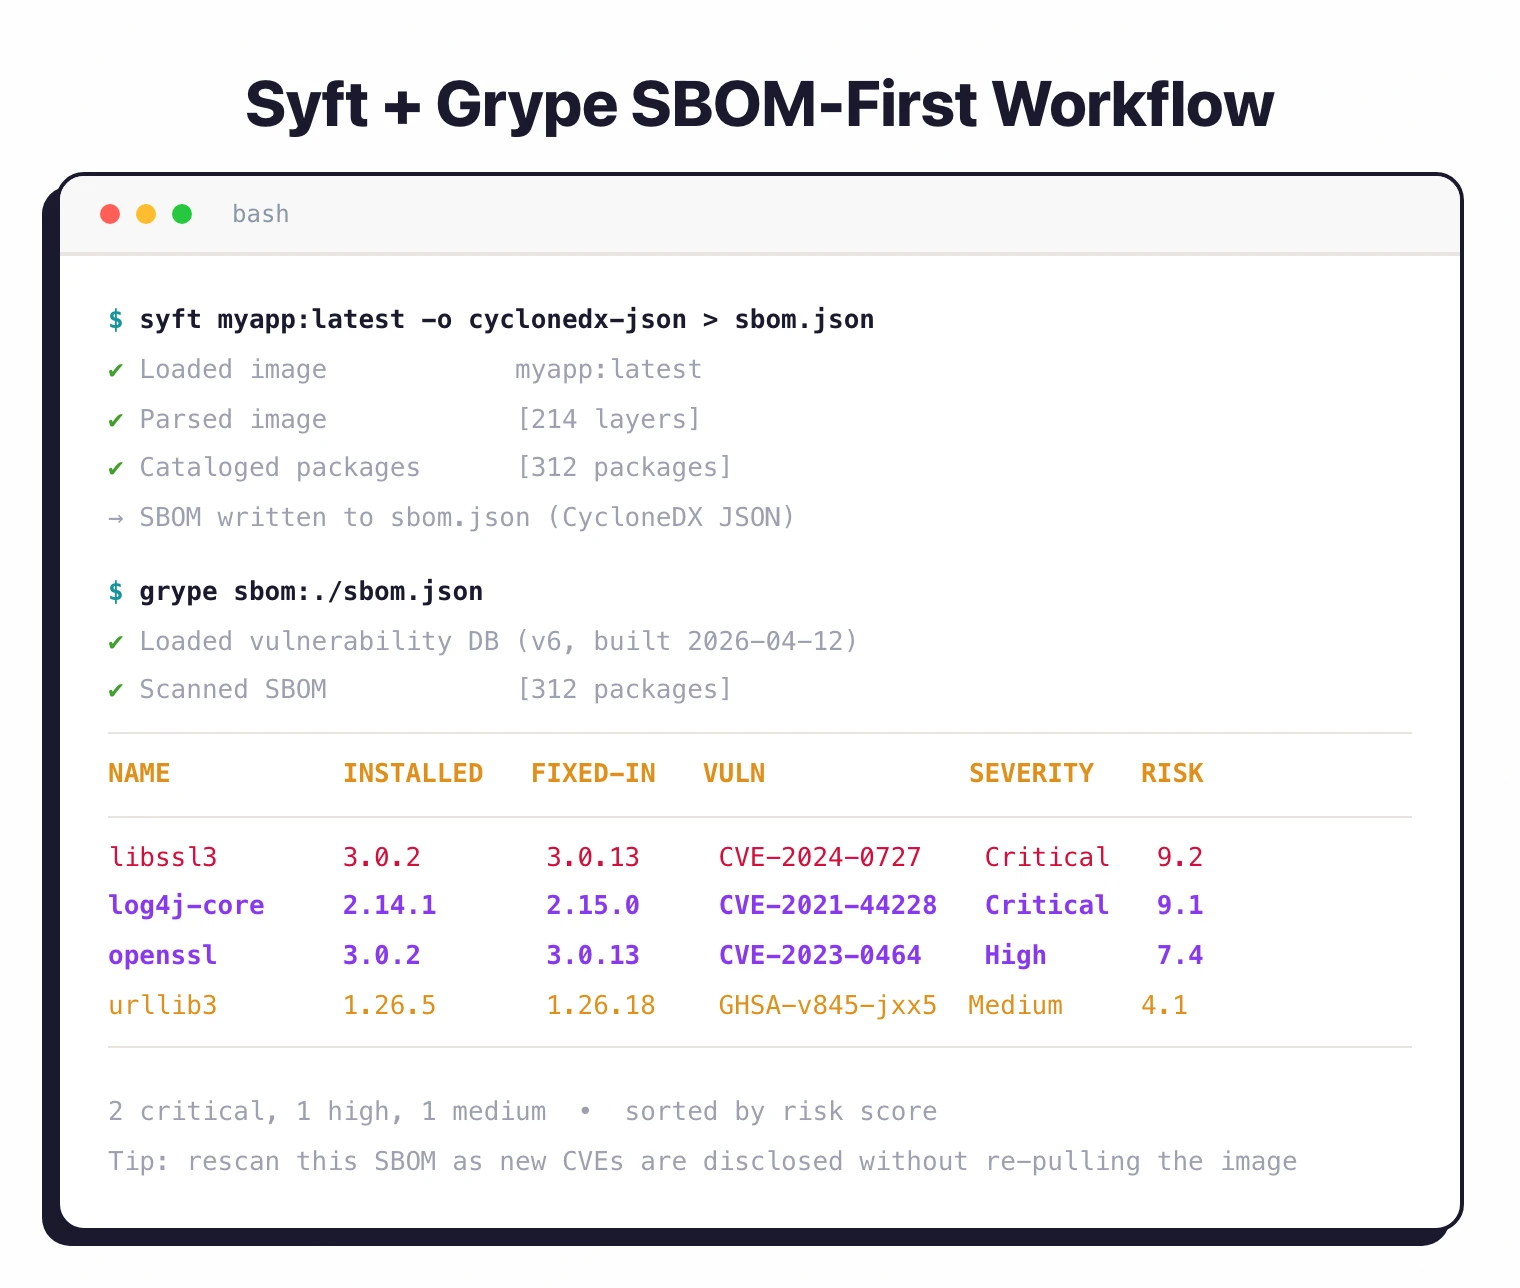
Task: Click the arrow icon before SBOM written line
Action: (x=115, y=517)
